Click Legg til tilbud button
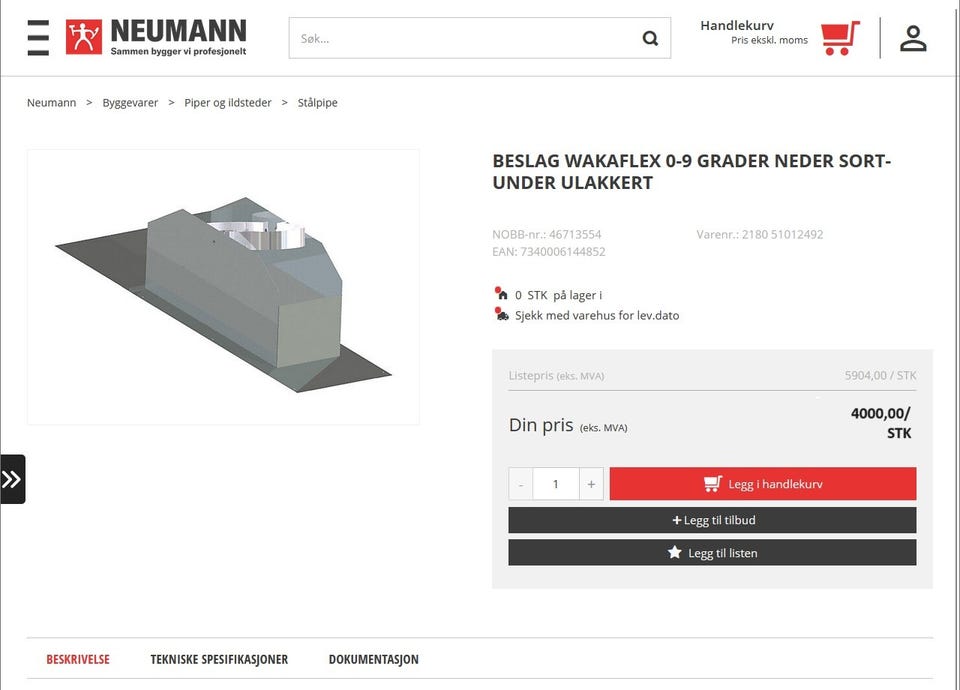960x690 pixels. tap(712, 520)
